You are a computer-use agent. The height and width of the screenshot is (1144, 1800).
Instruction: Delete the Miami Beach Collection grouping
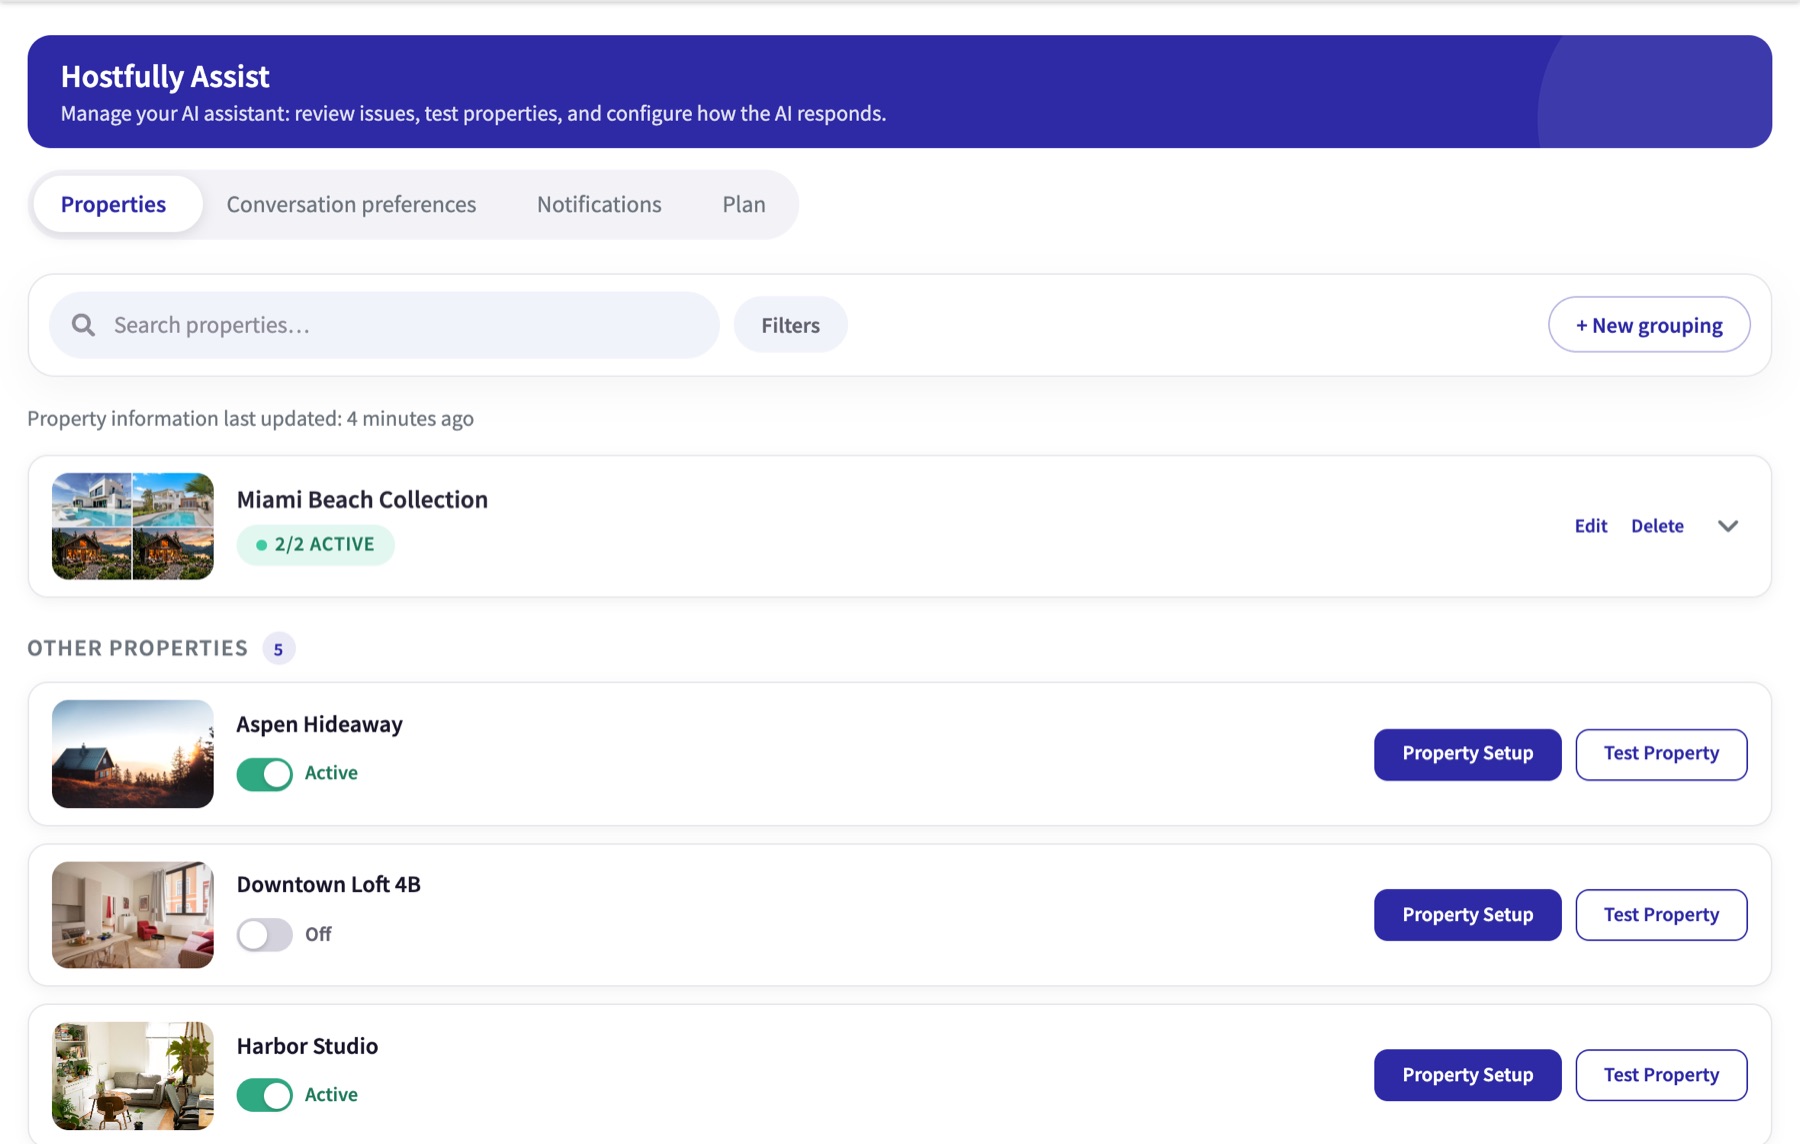[x=1657, y=526]
